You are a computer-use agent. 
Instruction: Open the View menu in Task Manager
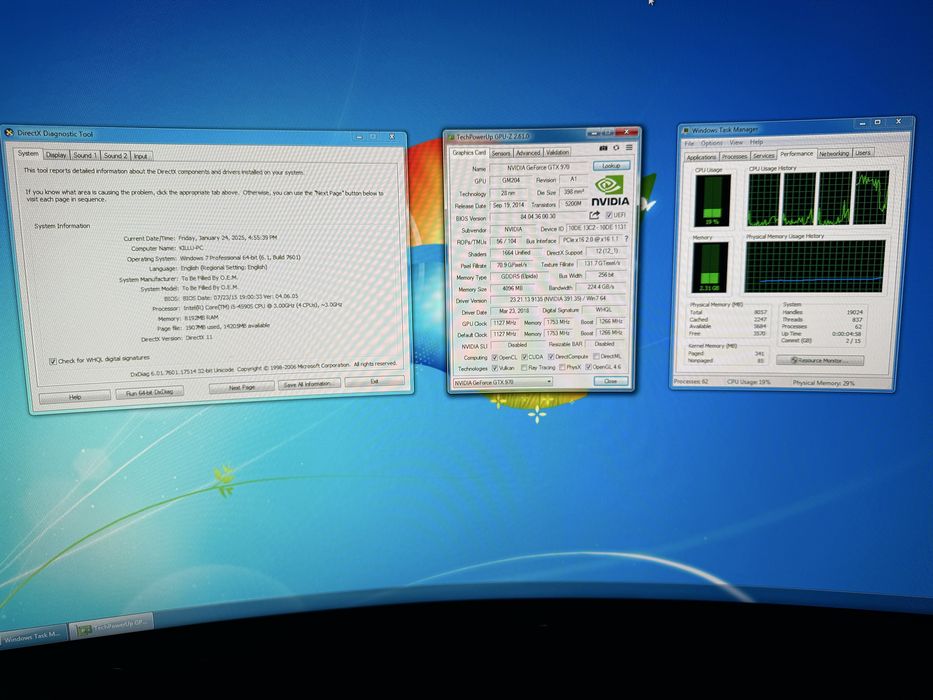click(736, 142)
